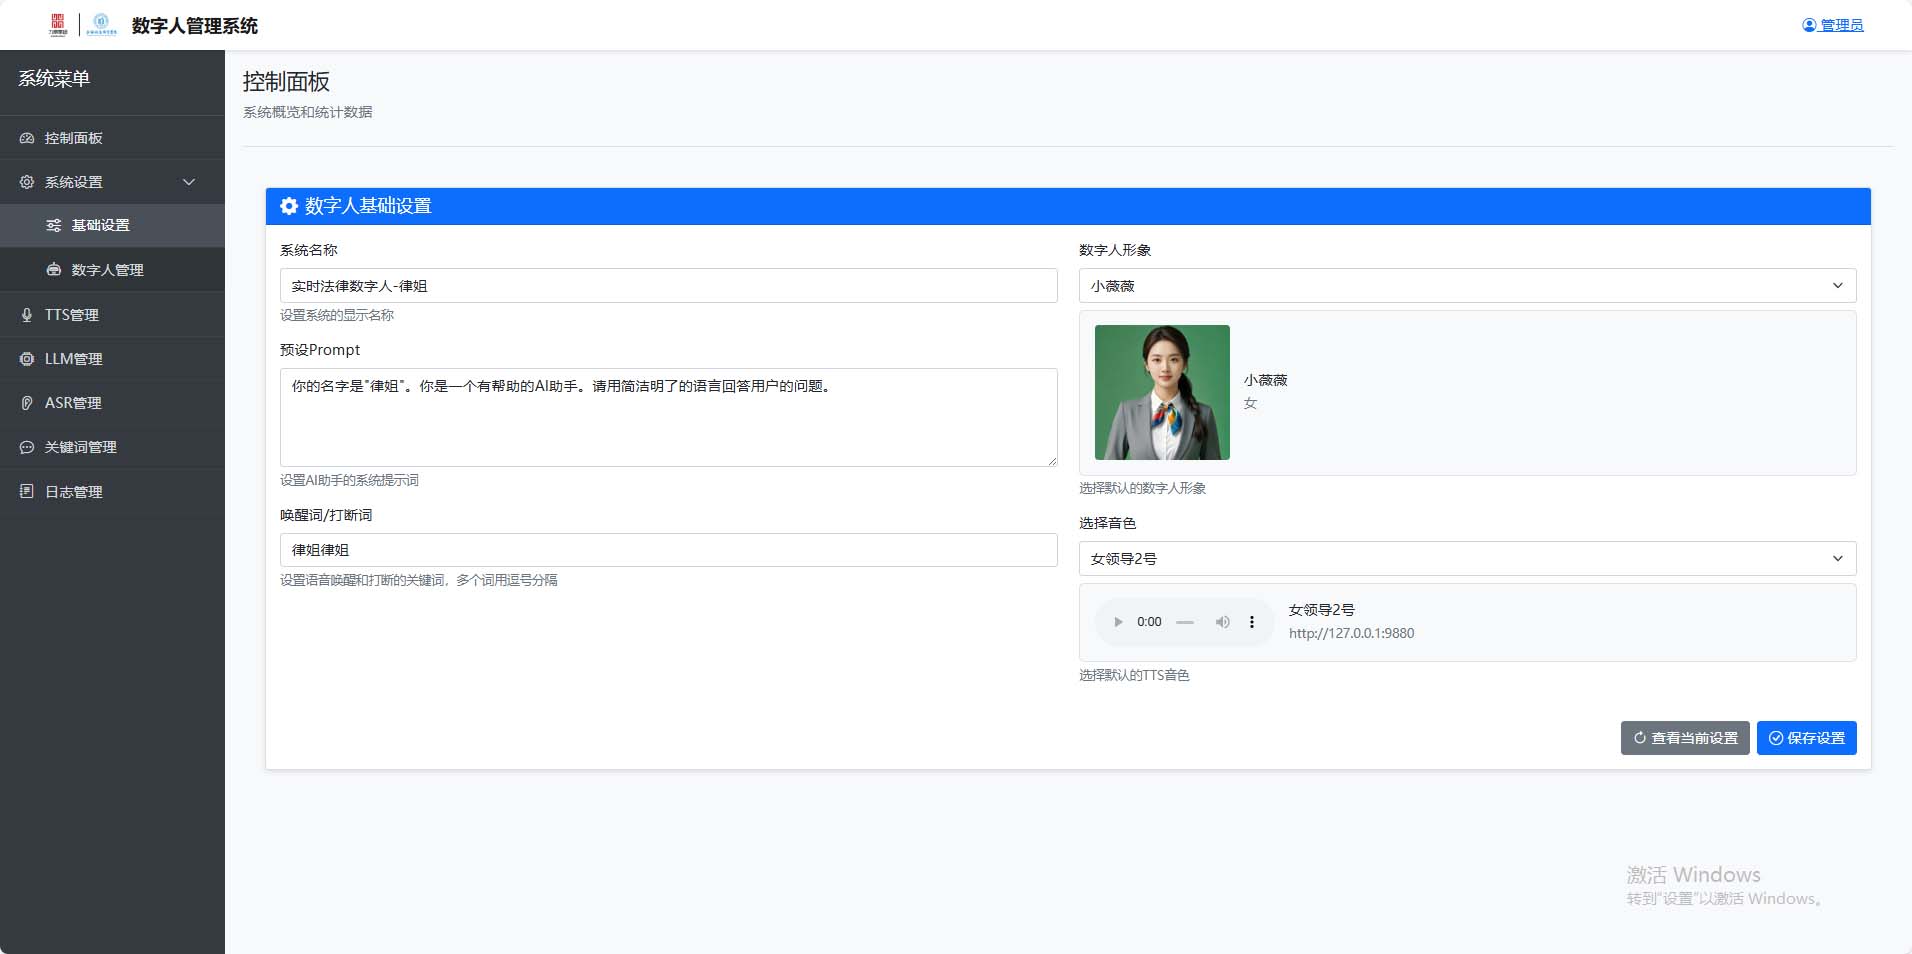This screenshot has width=1912, height=954.
Task: Open 关键词管理 from sidebar
Action: [80, 447]
